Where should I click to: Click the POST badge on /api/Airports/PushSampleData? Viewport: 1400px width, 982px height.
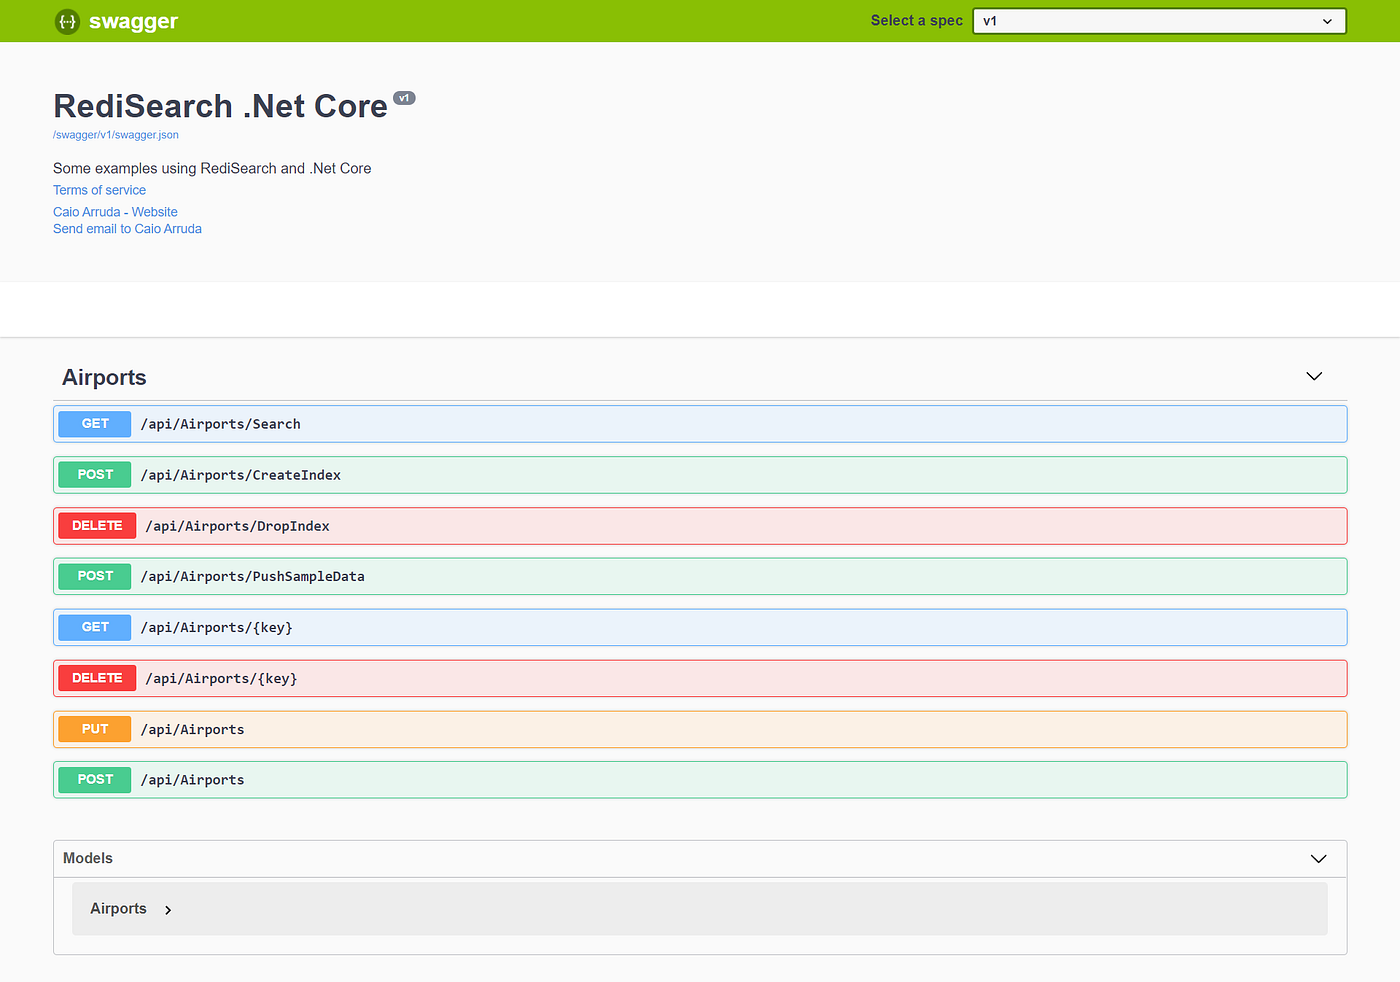pos(93,576)
